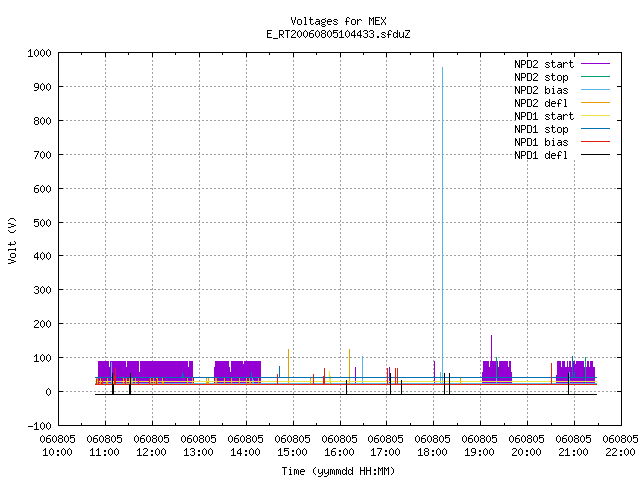Click the 22:00 time tick label
Image resolution: width=640 pixels, height=480 pixels.
(x=620, y=452)
